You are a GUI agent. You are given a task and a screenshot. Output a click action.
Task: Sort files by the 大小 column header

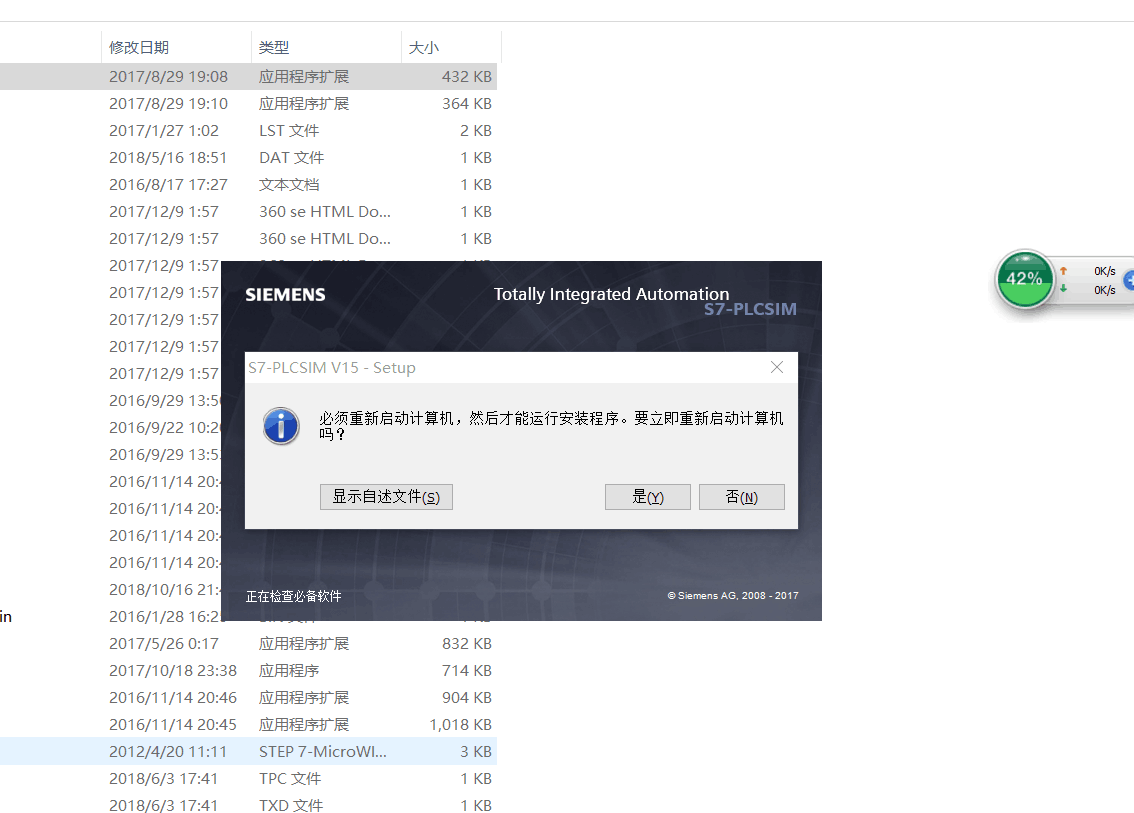[451, 48]
